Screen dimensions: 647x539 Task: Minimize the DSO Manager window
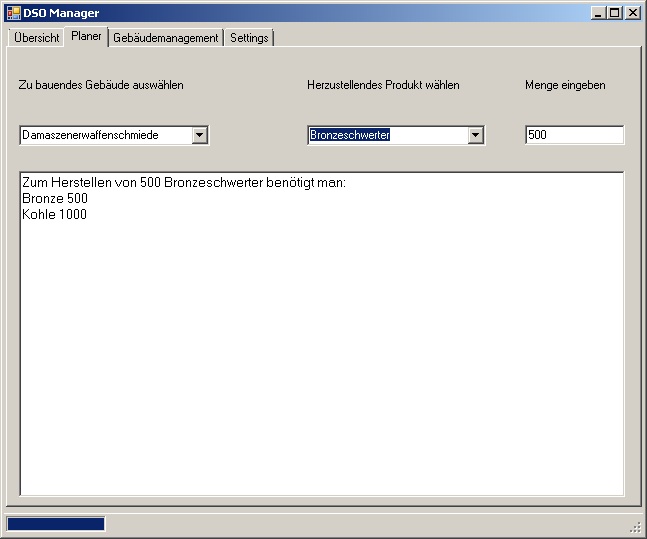[598, 12]
